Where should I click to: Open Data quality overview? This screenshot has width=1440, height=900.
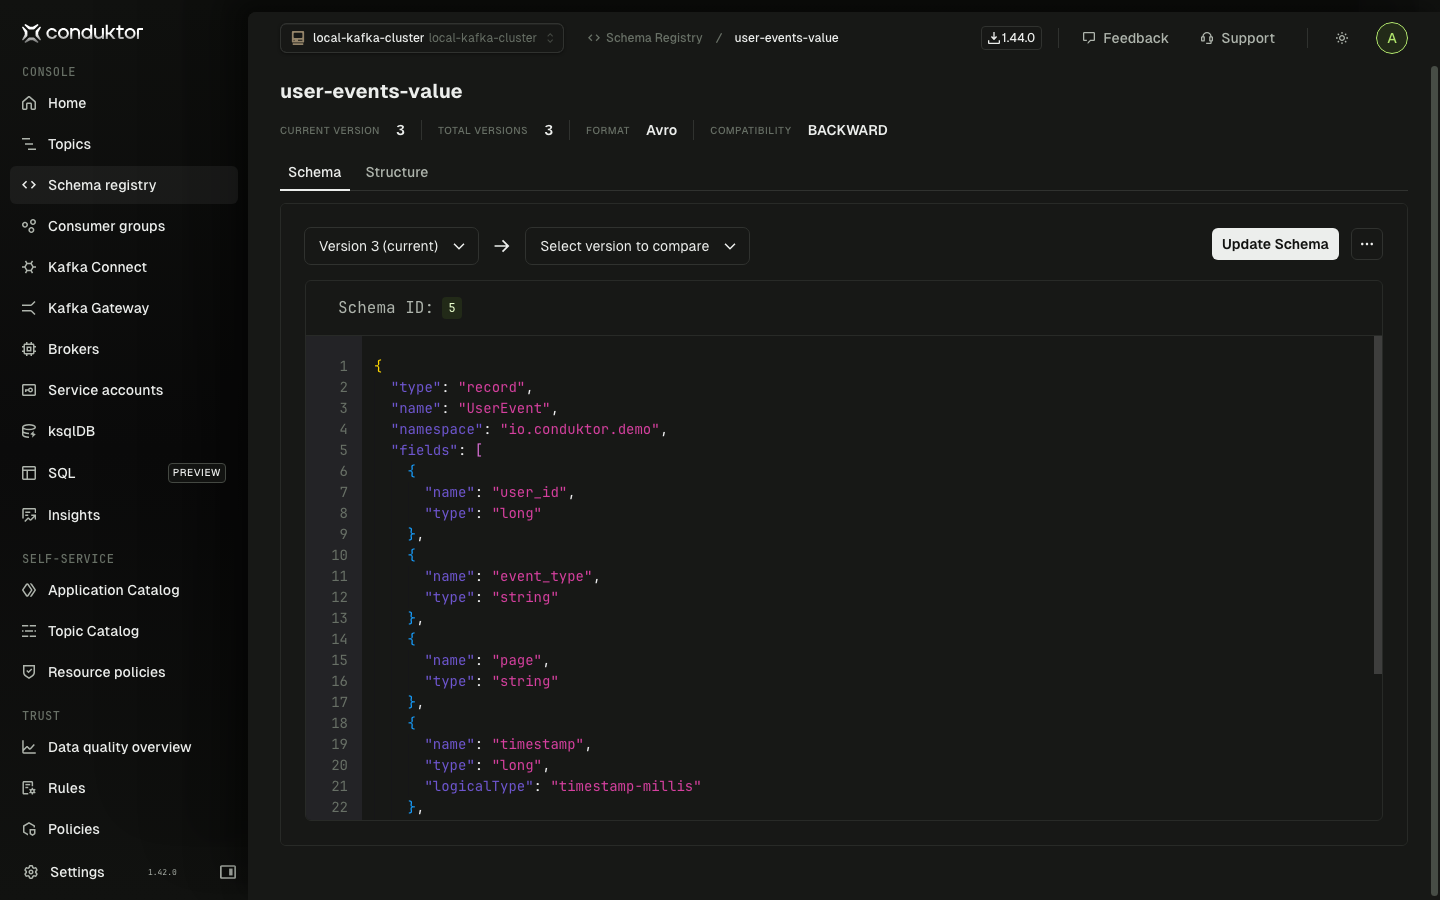click(x=119, y=747)
